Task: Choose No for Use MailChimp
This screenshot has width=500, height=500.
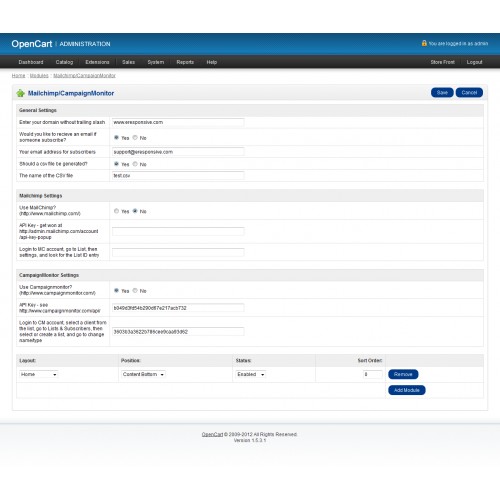Action: (x=135, y=211)
